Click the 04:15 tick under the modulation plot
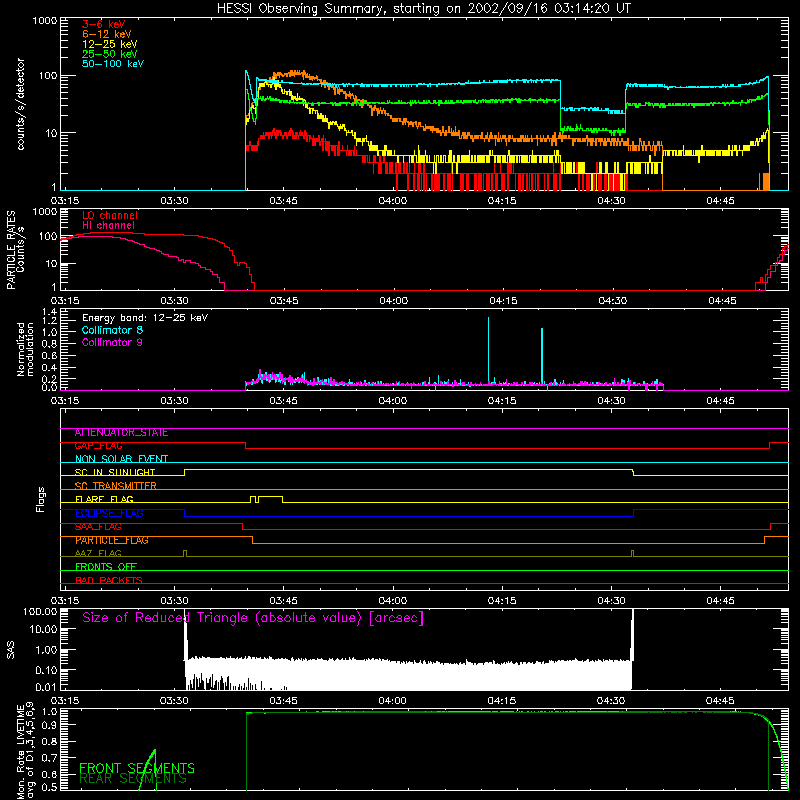Viewport: 800px width, 800px height. tap(502, 401)
